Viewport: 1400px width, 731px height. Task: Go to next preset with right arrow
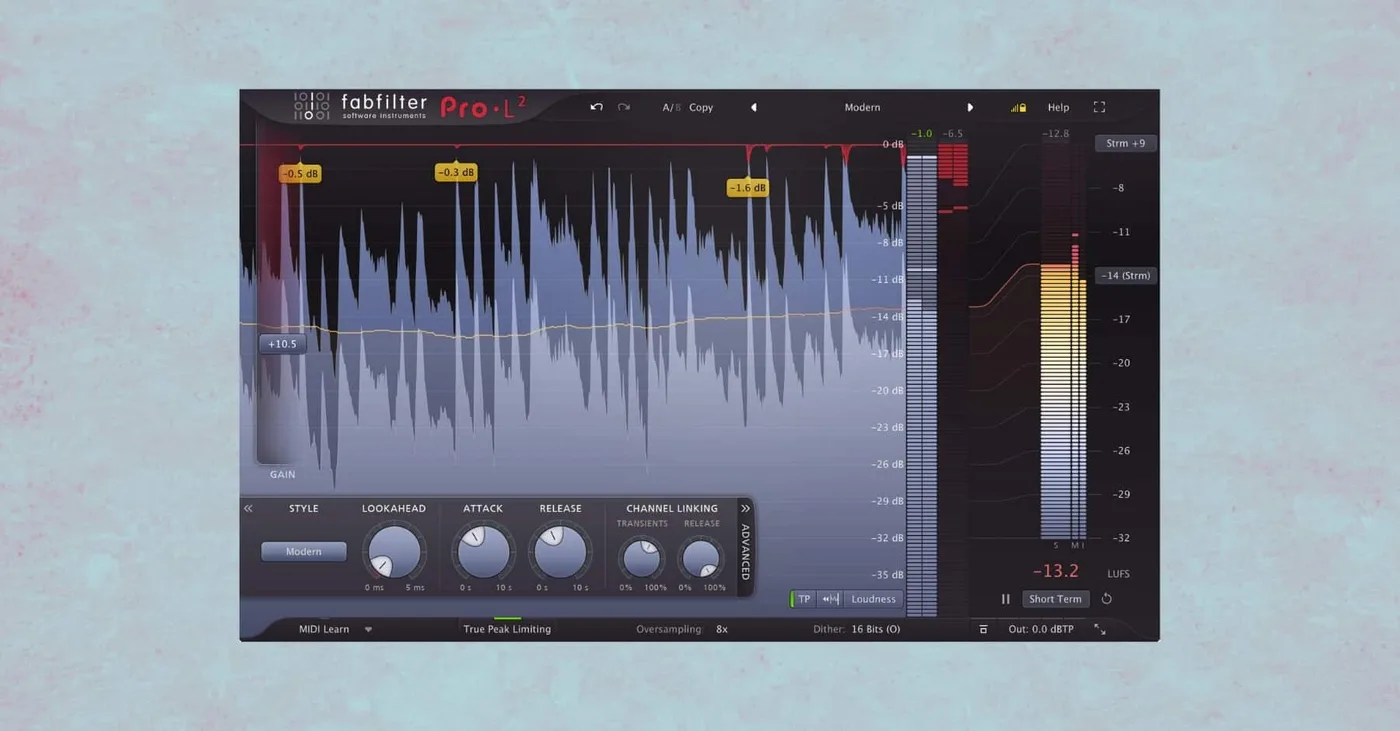click(x=969, y=107)
